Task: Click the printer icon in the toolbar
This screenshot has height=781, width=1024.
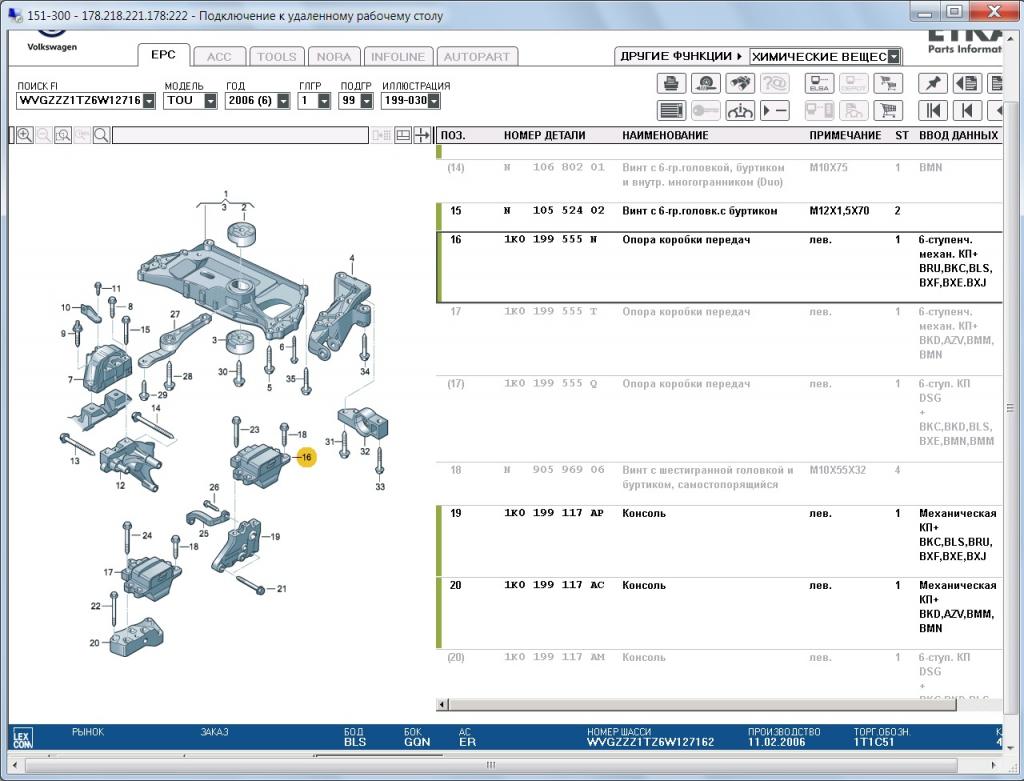Action: pyautogui.click(x=671, y=84)
